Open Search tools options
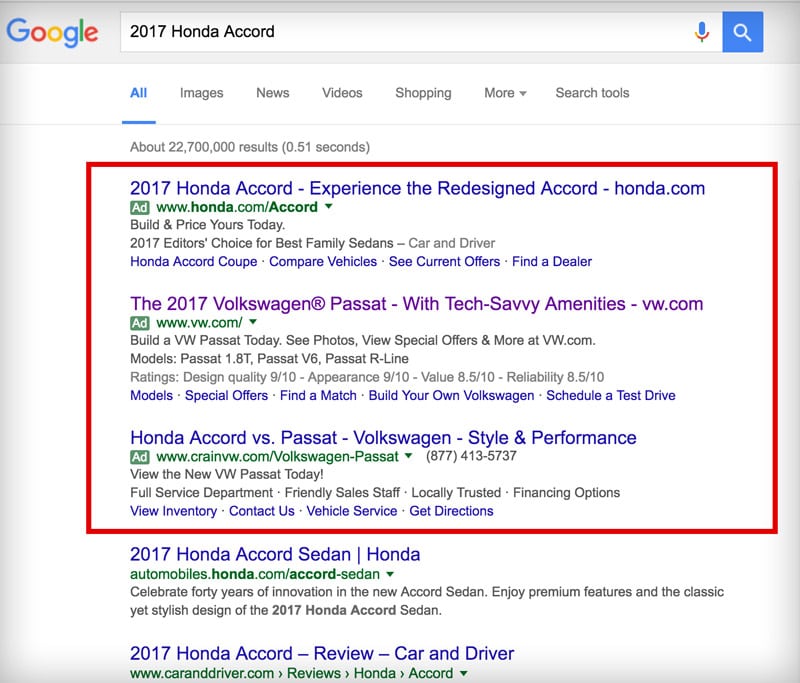Screen dimensions: 800x683 coord(592,93)
